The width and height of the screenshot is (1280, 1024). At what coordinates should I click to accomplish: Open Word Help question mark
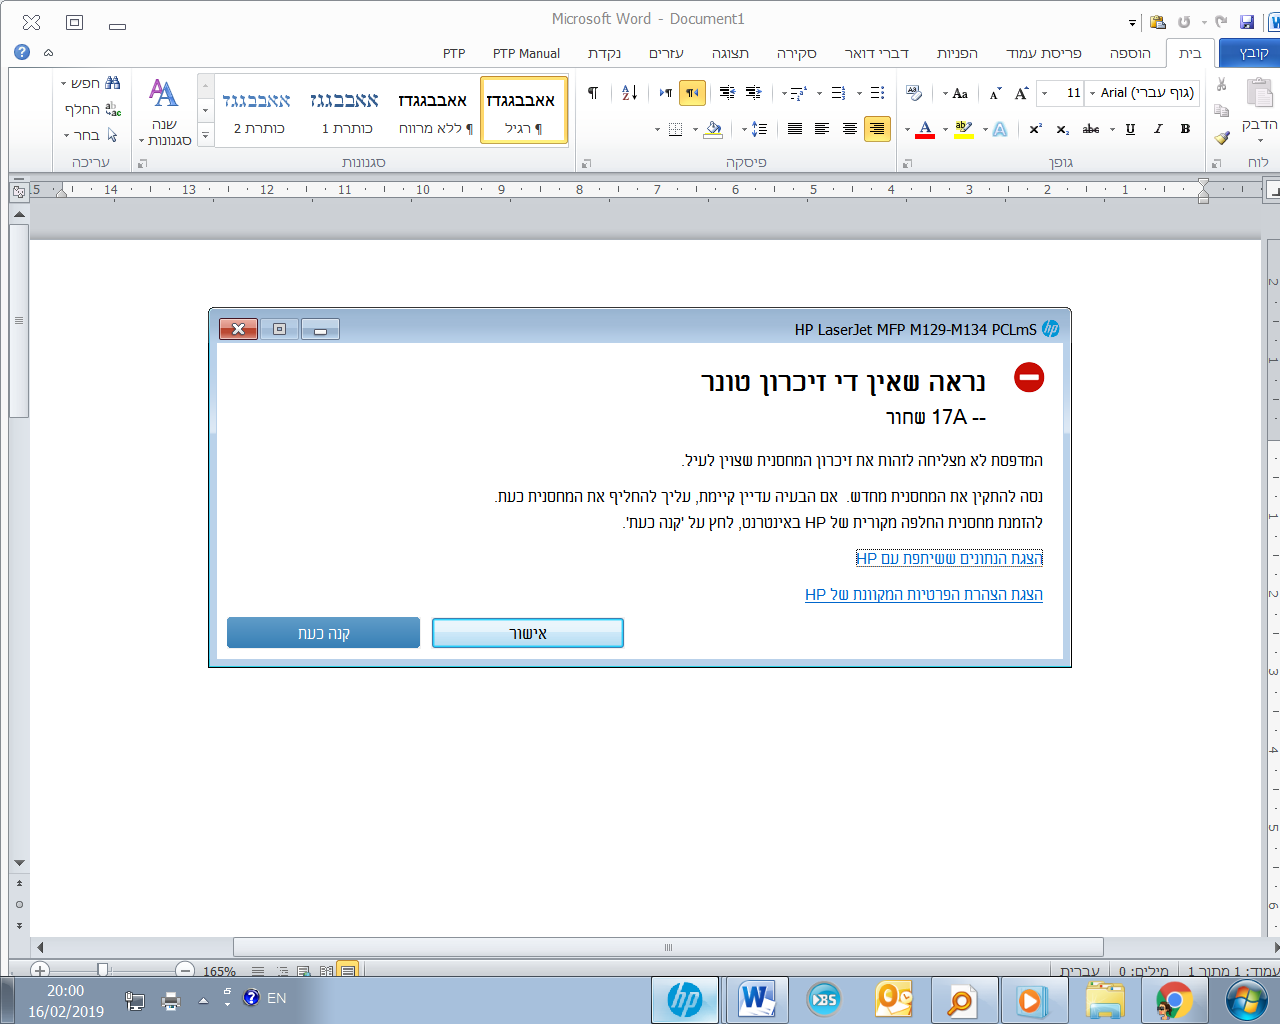(x=22, y=52)
